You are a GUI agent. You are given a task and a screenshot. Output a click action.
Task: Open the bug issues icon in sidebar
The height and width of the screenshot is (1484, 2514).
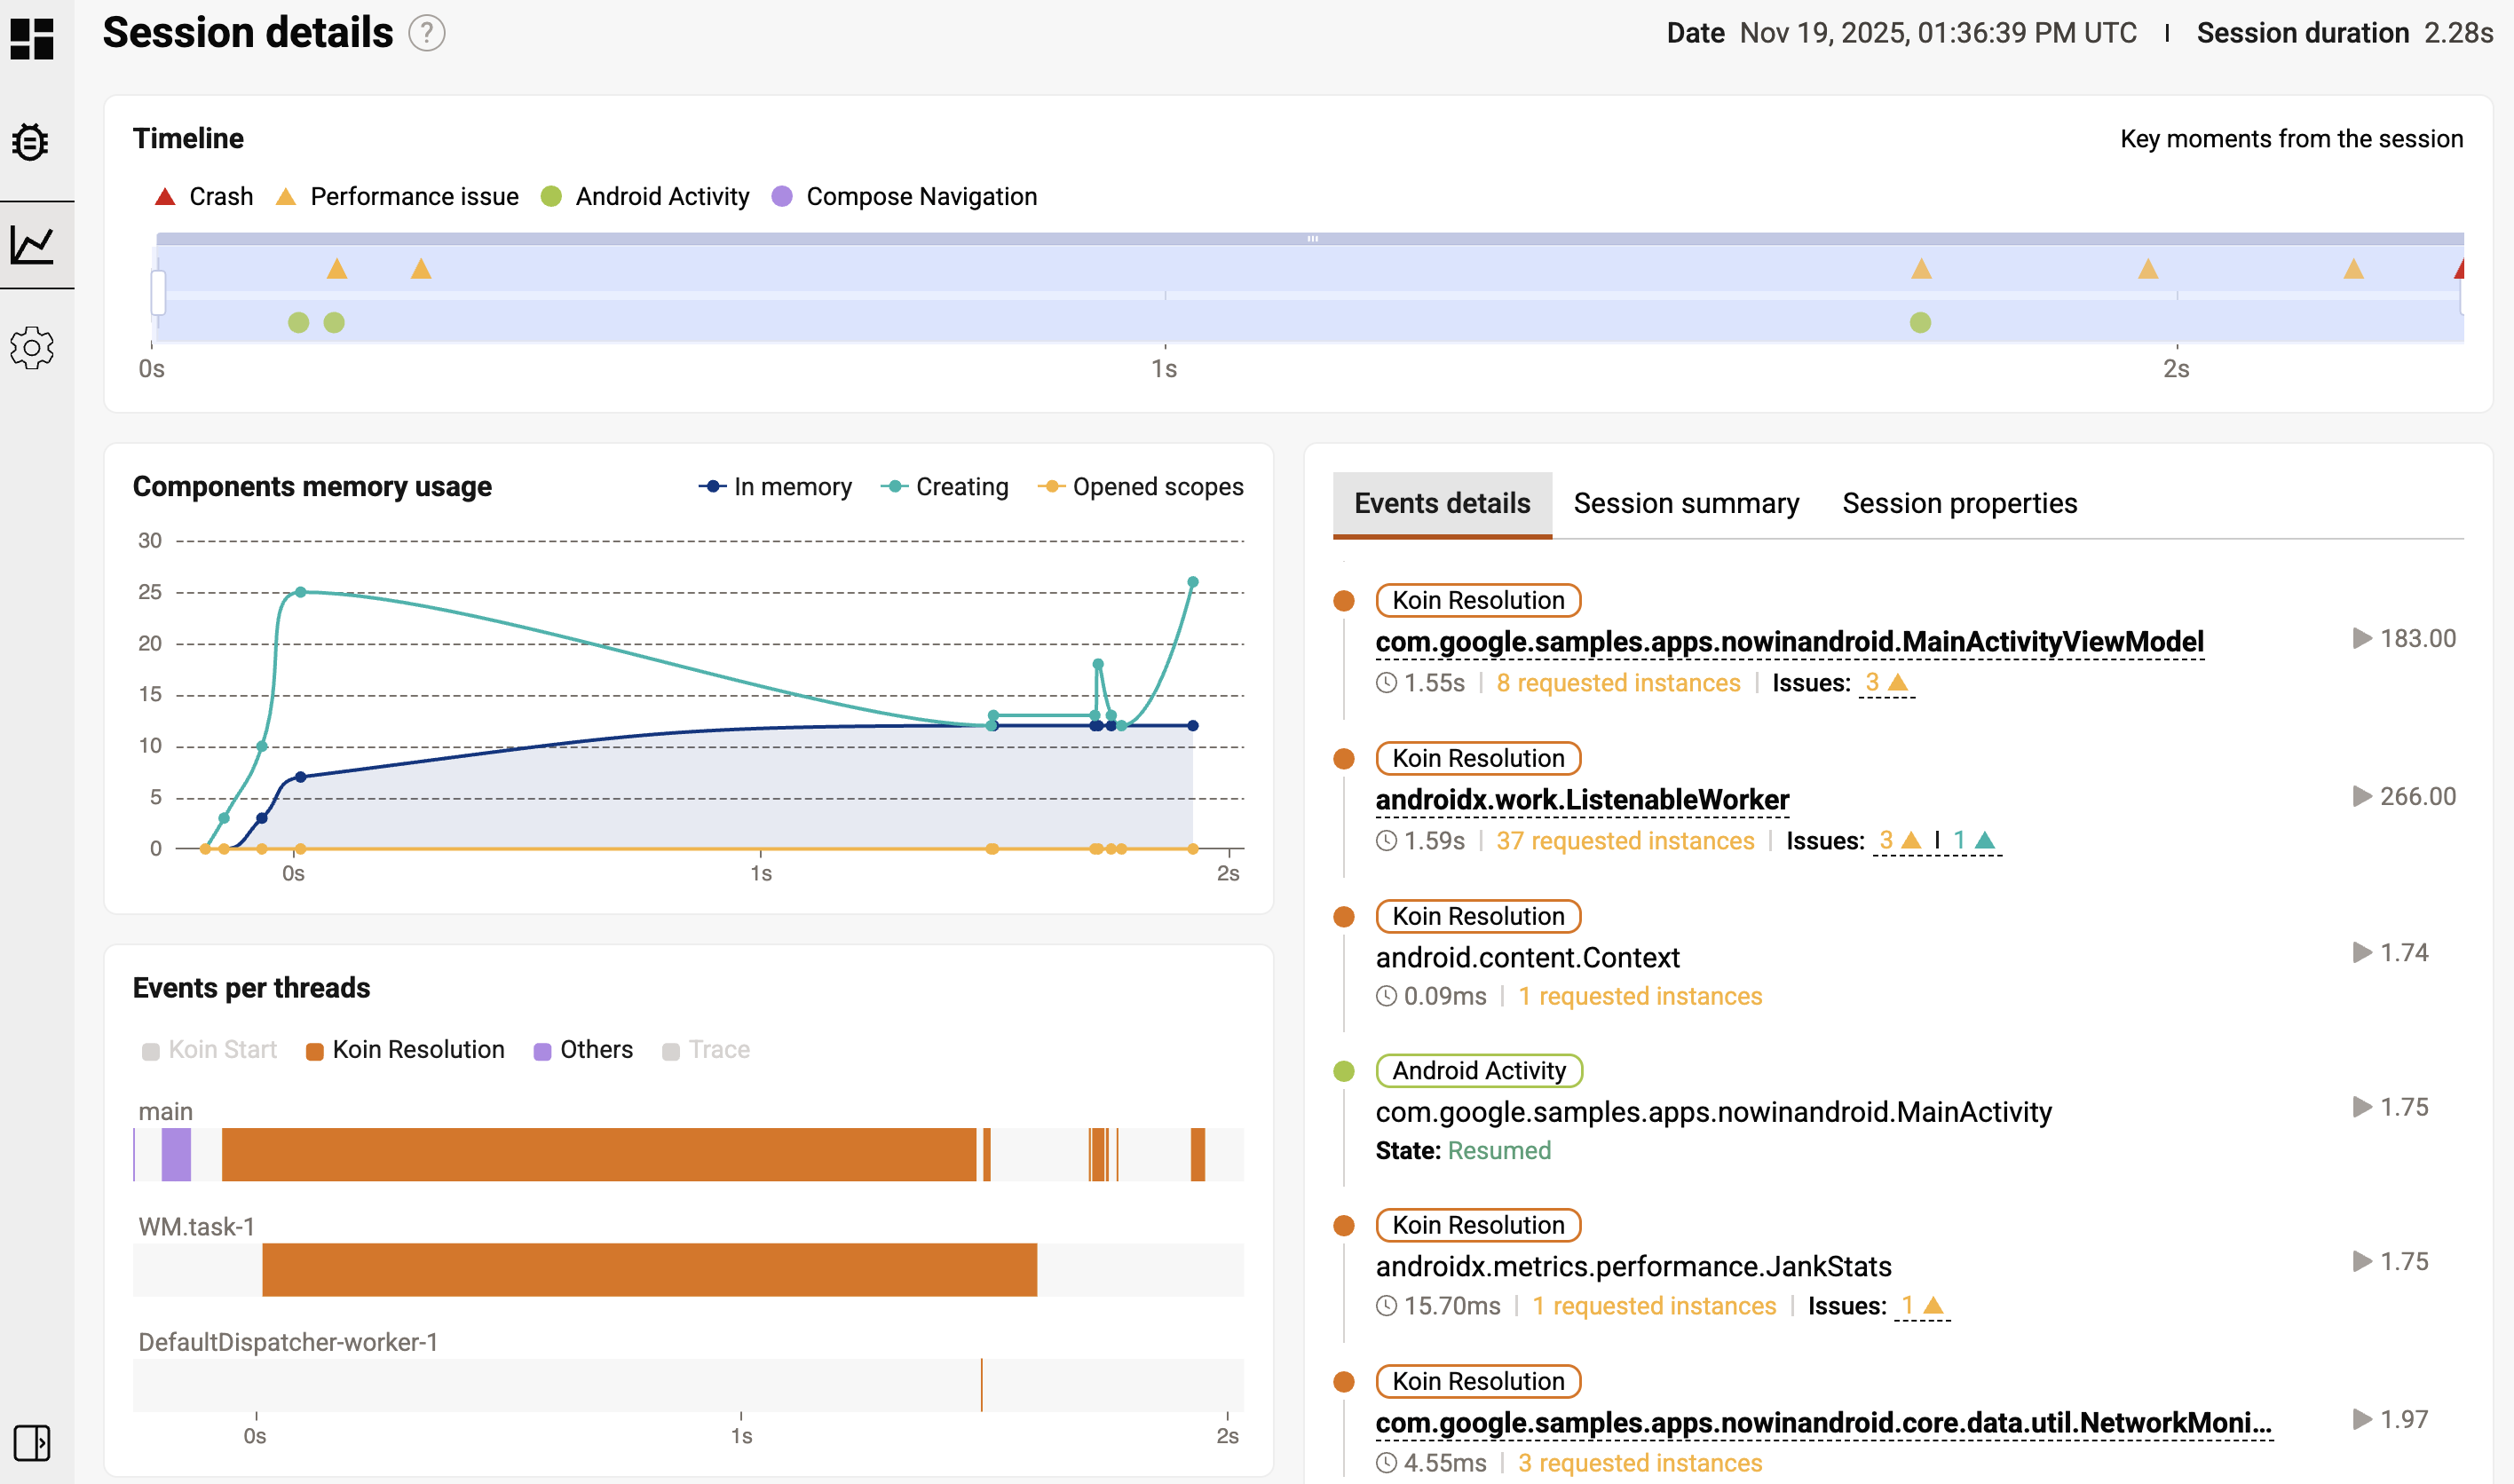32,142
